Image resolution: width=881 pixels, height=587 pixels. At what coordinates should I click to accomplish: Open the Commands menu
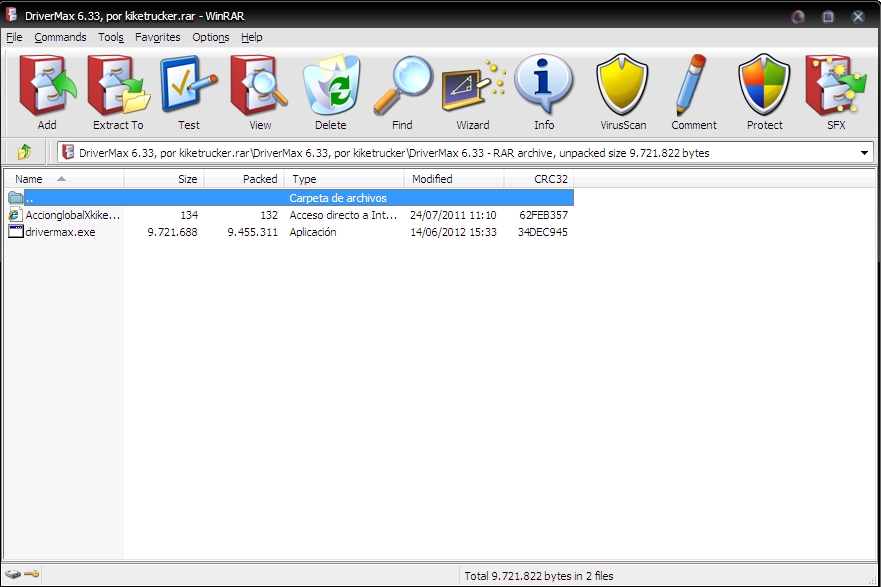click(x=60, y=37)
